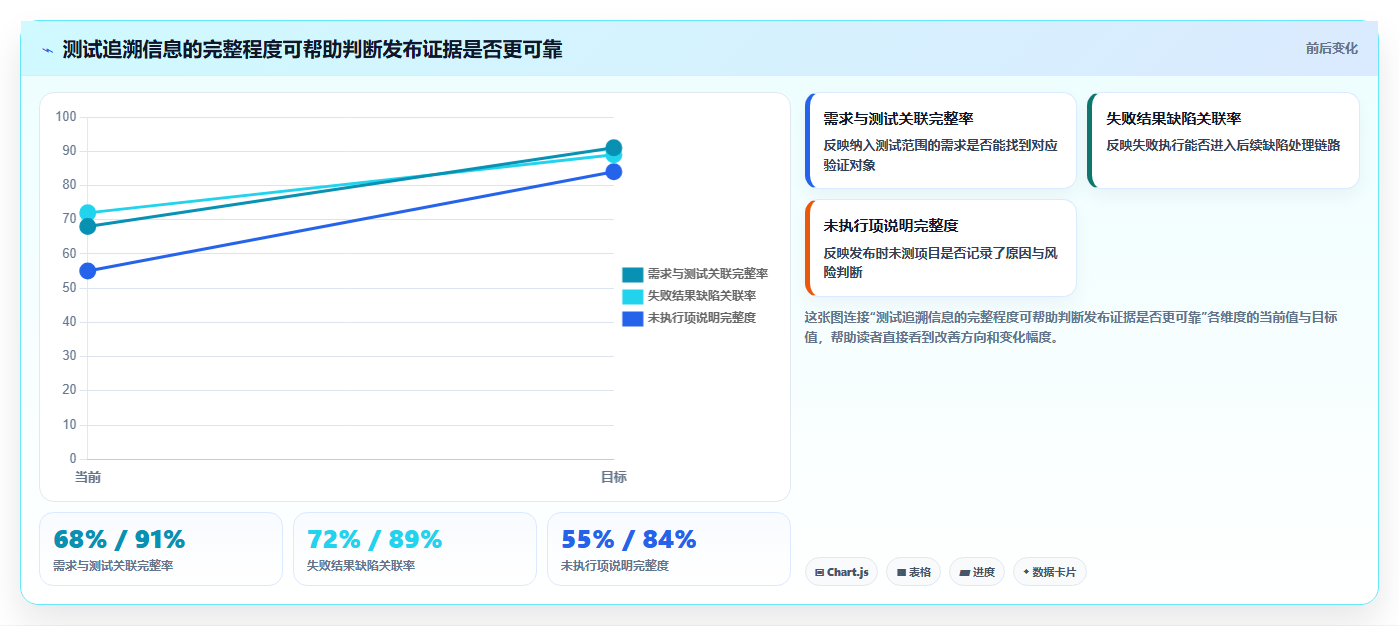1399x626 pixels.
Task: Click legend label 失败结果缺陷关联率
Action: tap(701, 296)
